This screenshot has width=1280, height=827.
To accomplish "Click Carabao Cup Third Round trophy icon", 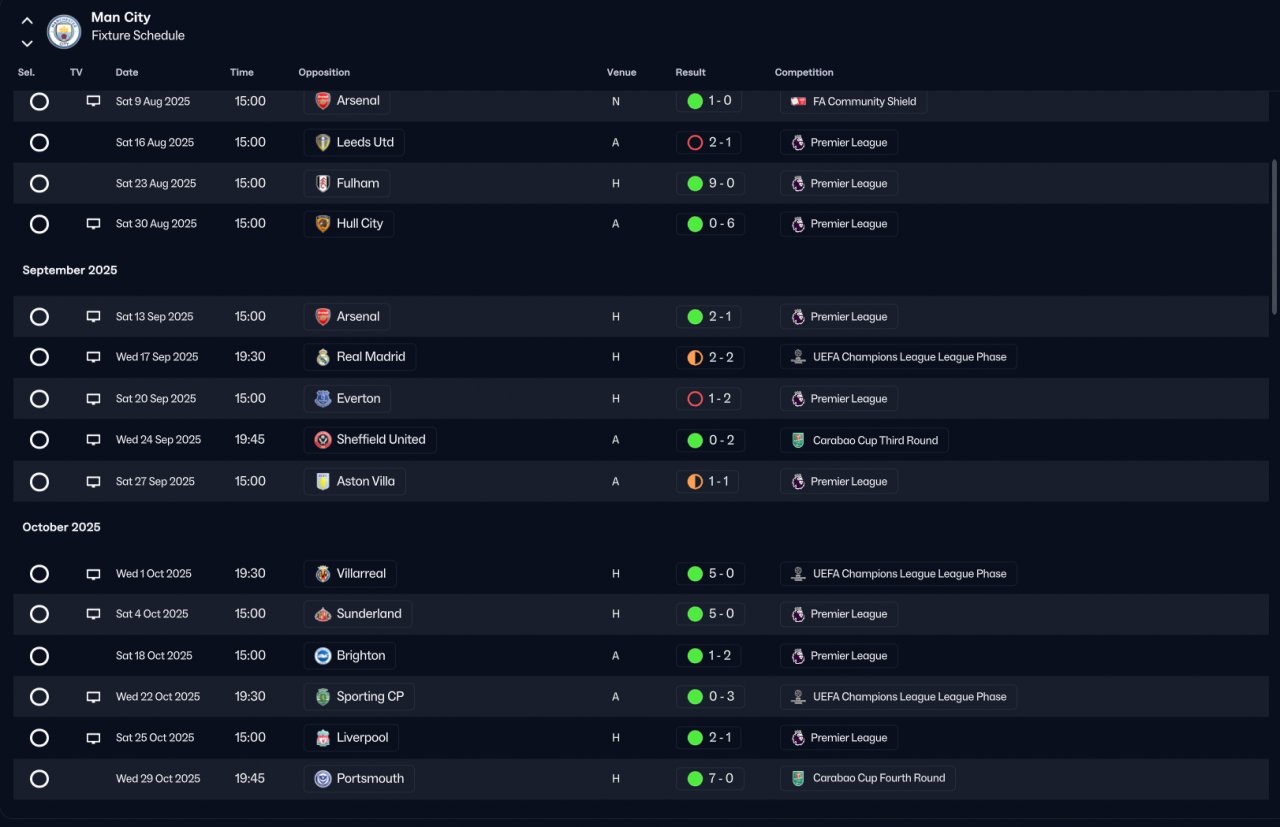I will click(798, 440).
